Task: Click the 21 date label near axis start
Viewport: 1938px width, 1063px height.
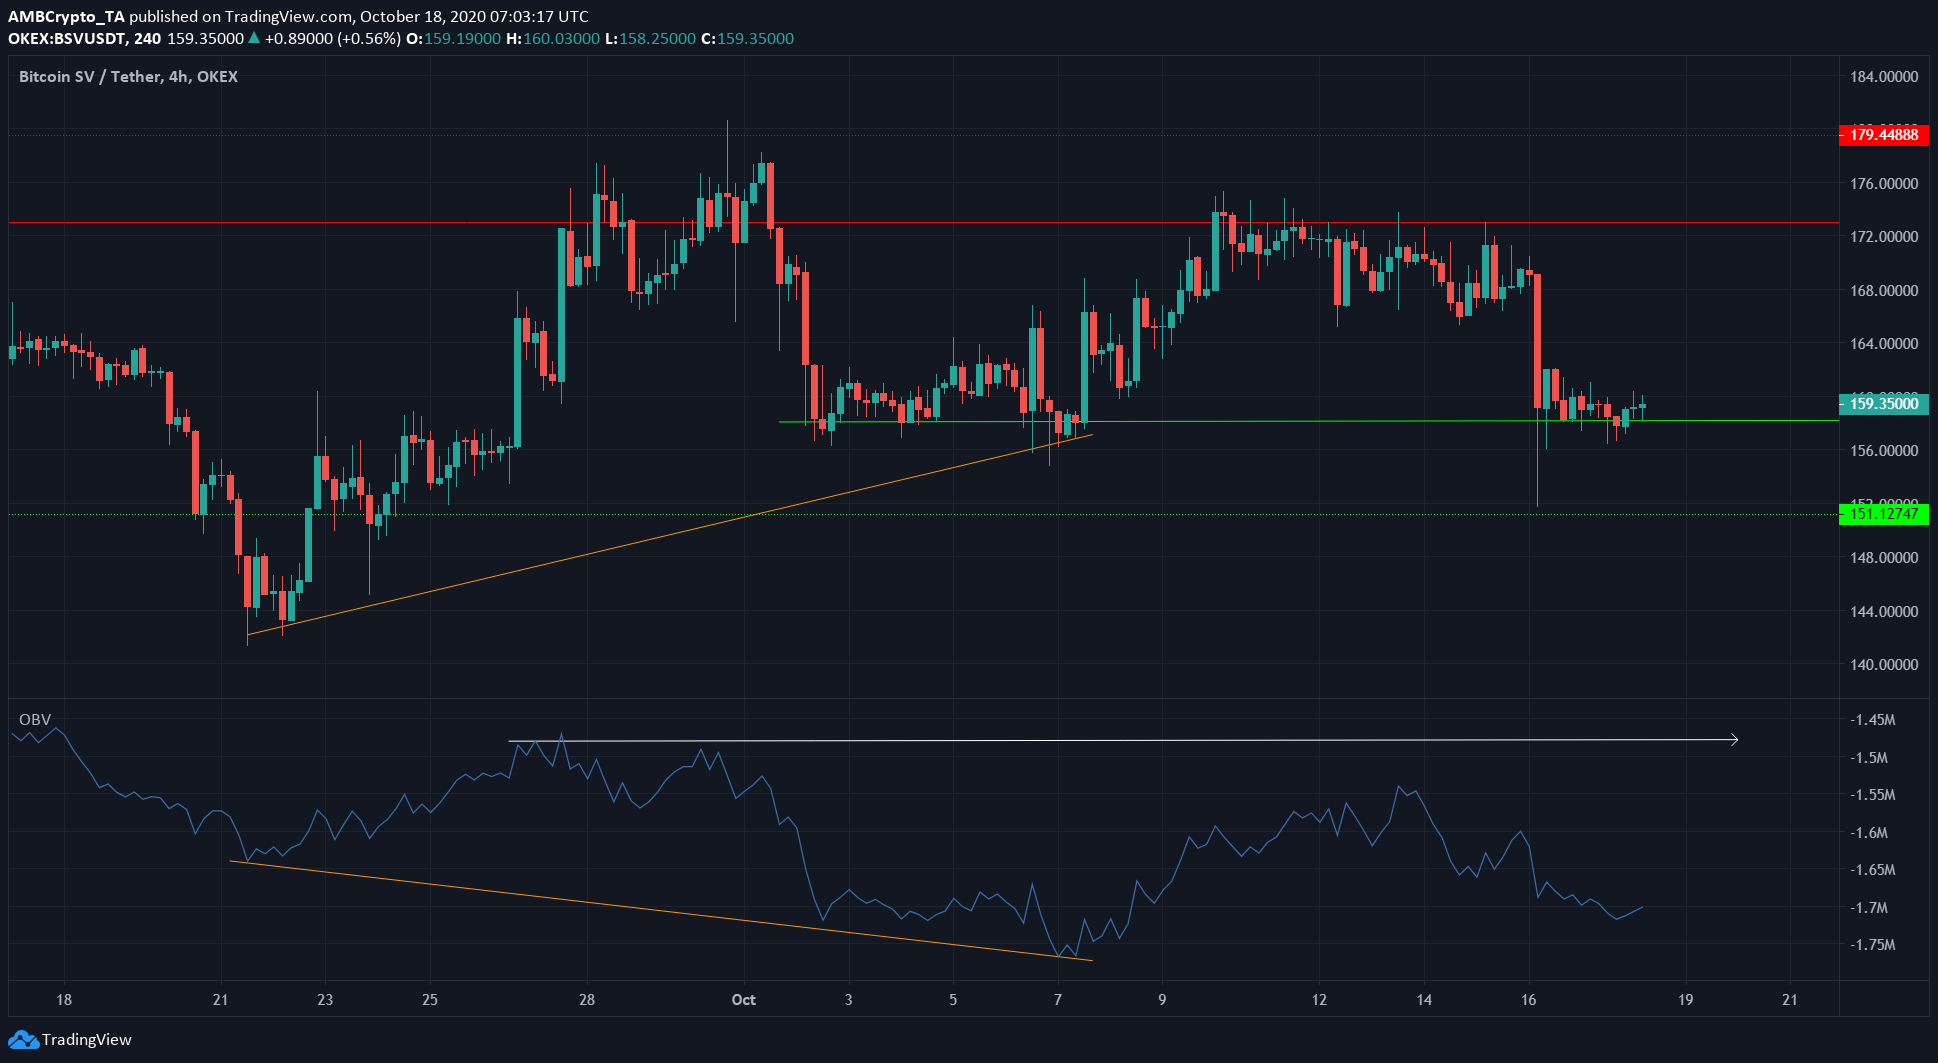Action: (x=221, y=1000)
